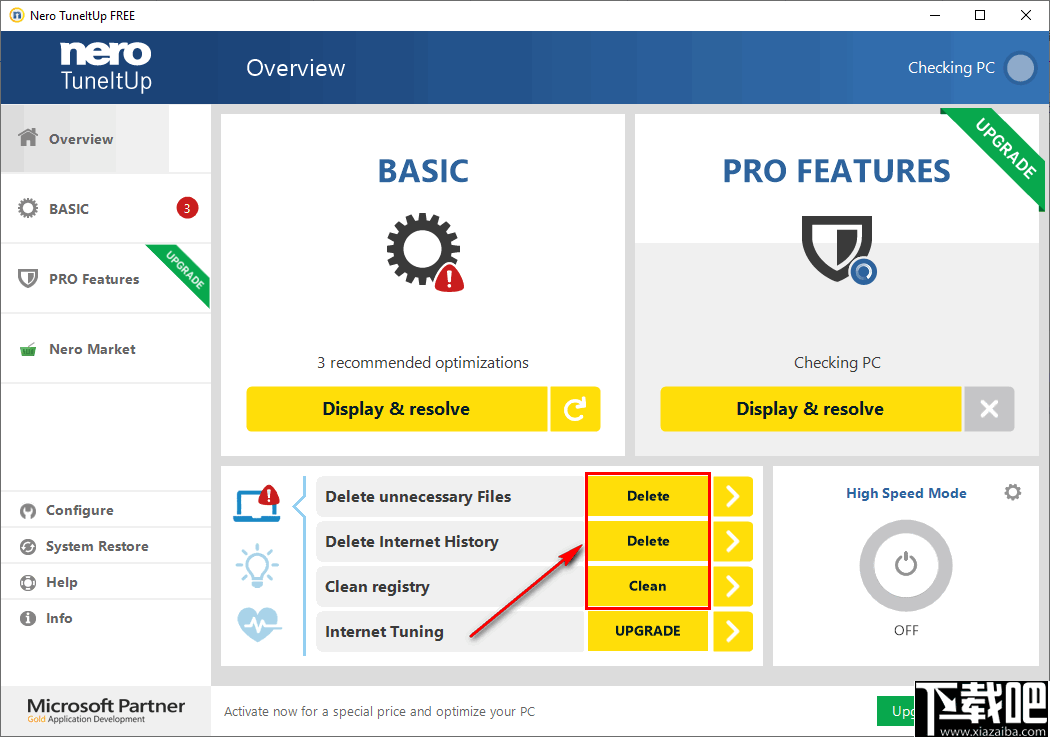Expand Delete Internet History details arrow
Screen dimensions: 1050x737
[x=733, y=542]
